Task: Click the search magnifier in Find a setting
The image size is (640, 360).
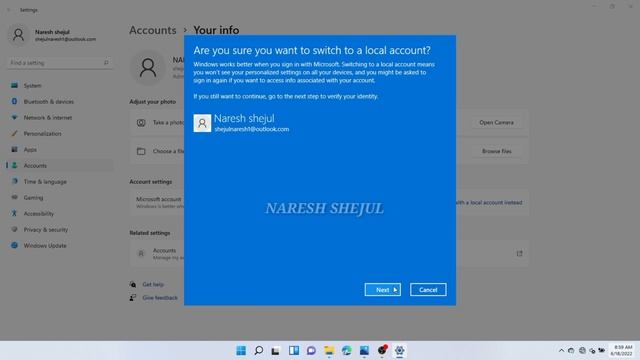Action: point(106,63)
